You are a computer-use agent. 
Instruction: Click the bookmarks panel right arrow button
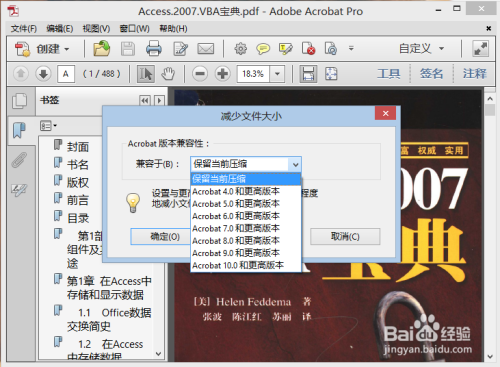[x=159, y=101]
